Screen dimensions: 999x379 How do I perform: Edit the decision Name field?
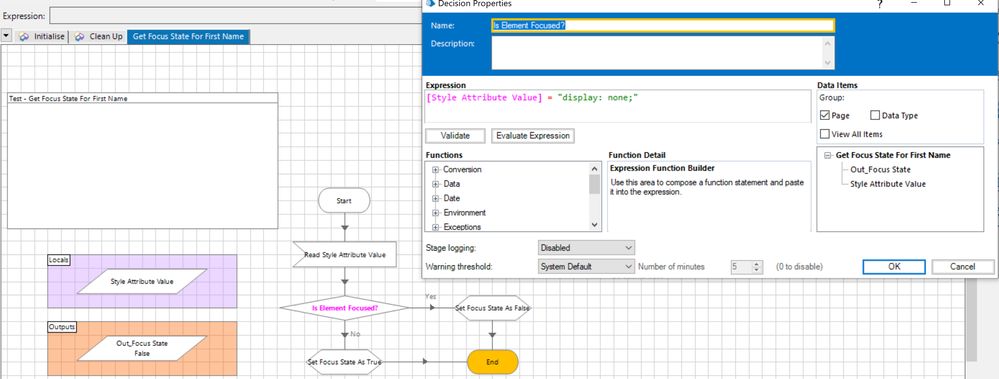pos(663,25)
